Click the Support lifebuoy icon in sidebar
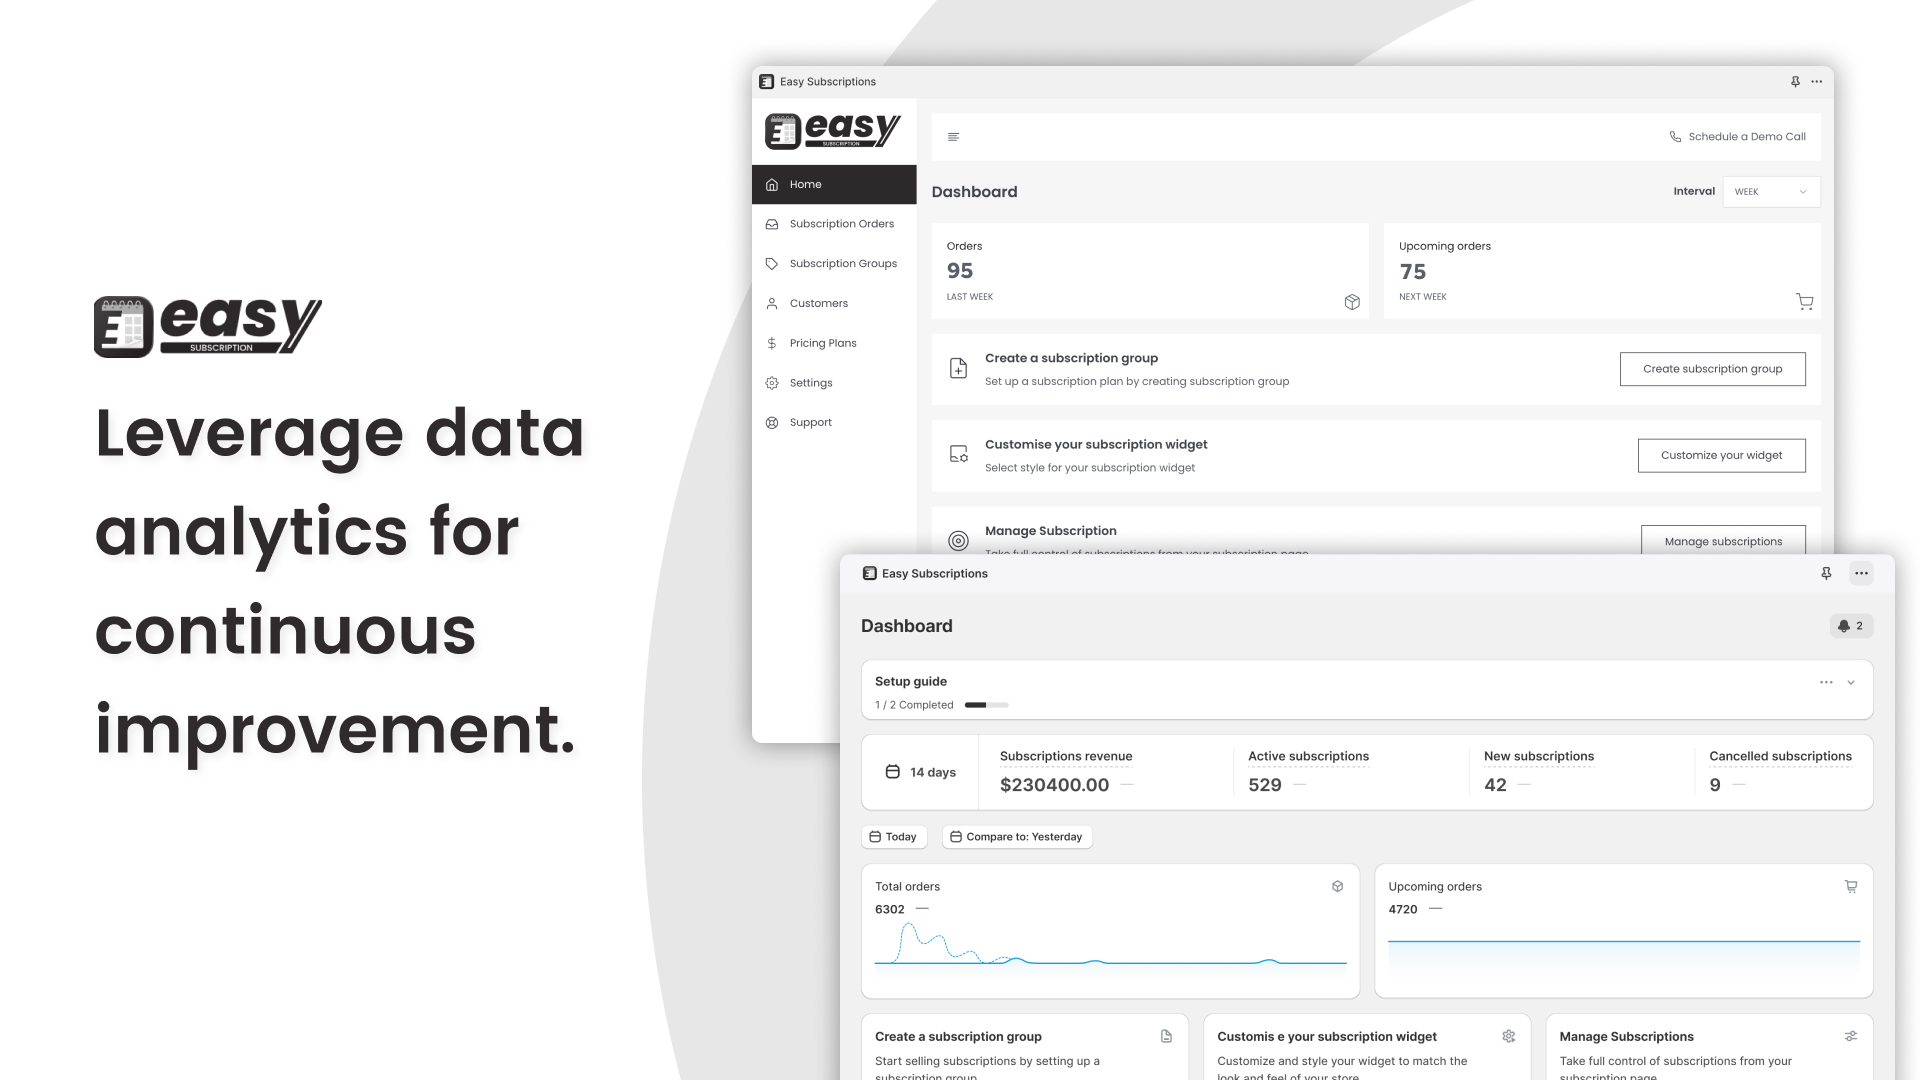Screen dimensions: 1920x1080 tap(772, 423)
